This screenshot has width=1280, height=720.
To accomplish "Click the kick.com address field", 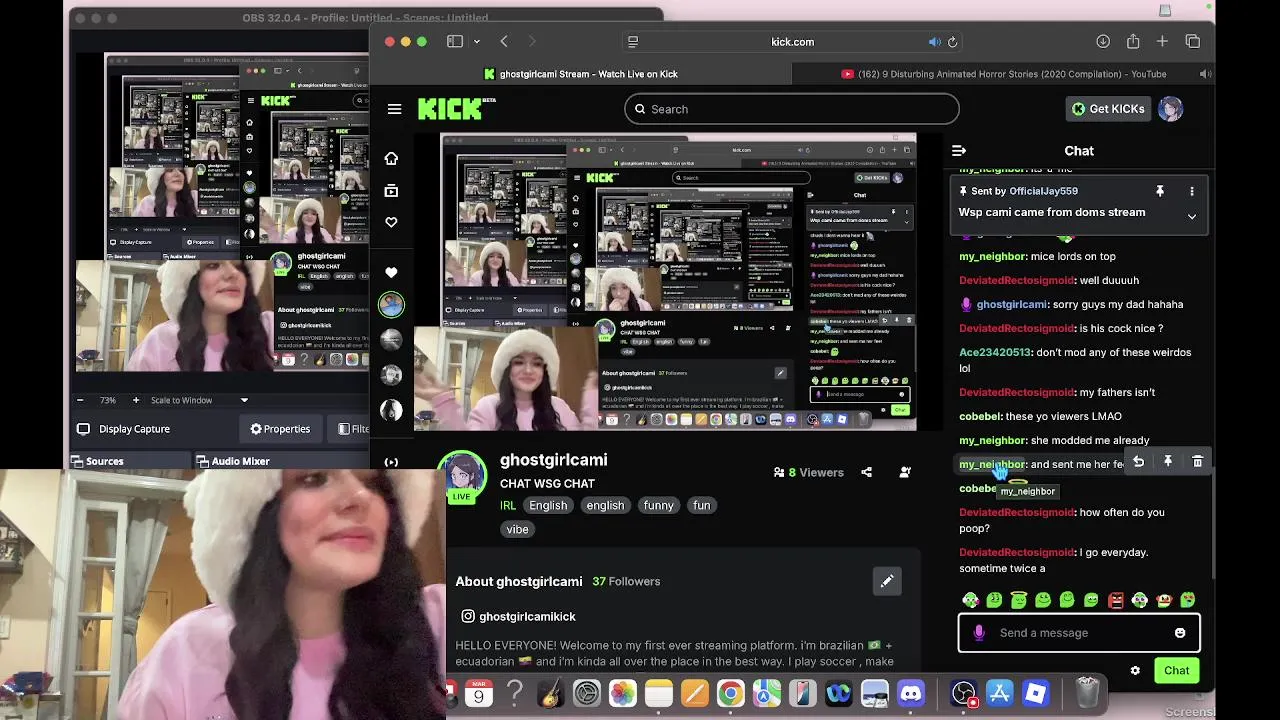I will pos(792,42).
